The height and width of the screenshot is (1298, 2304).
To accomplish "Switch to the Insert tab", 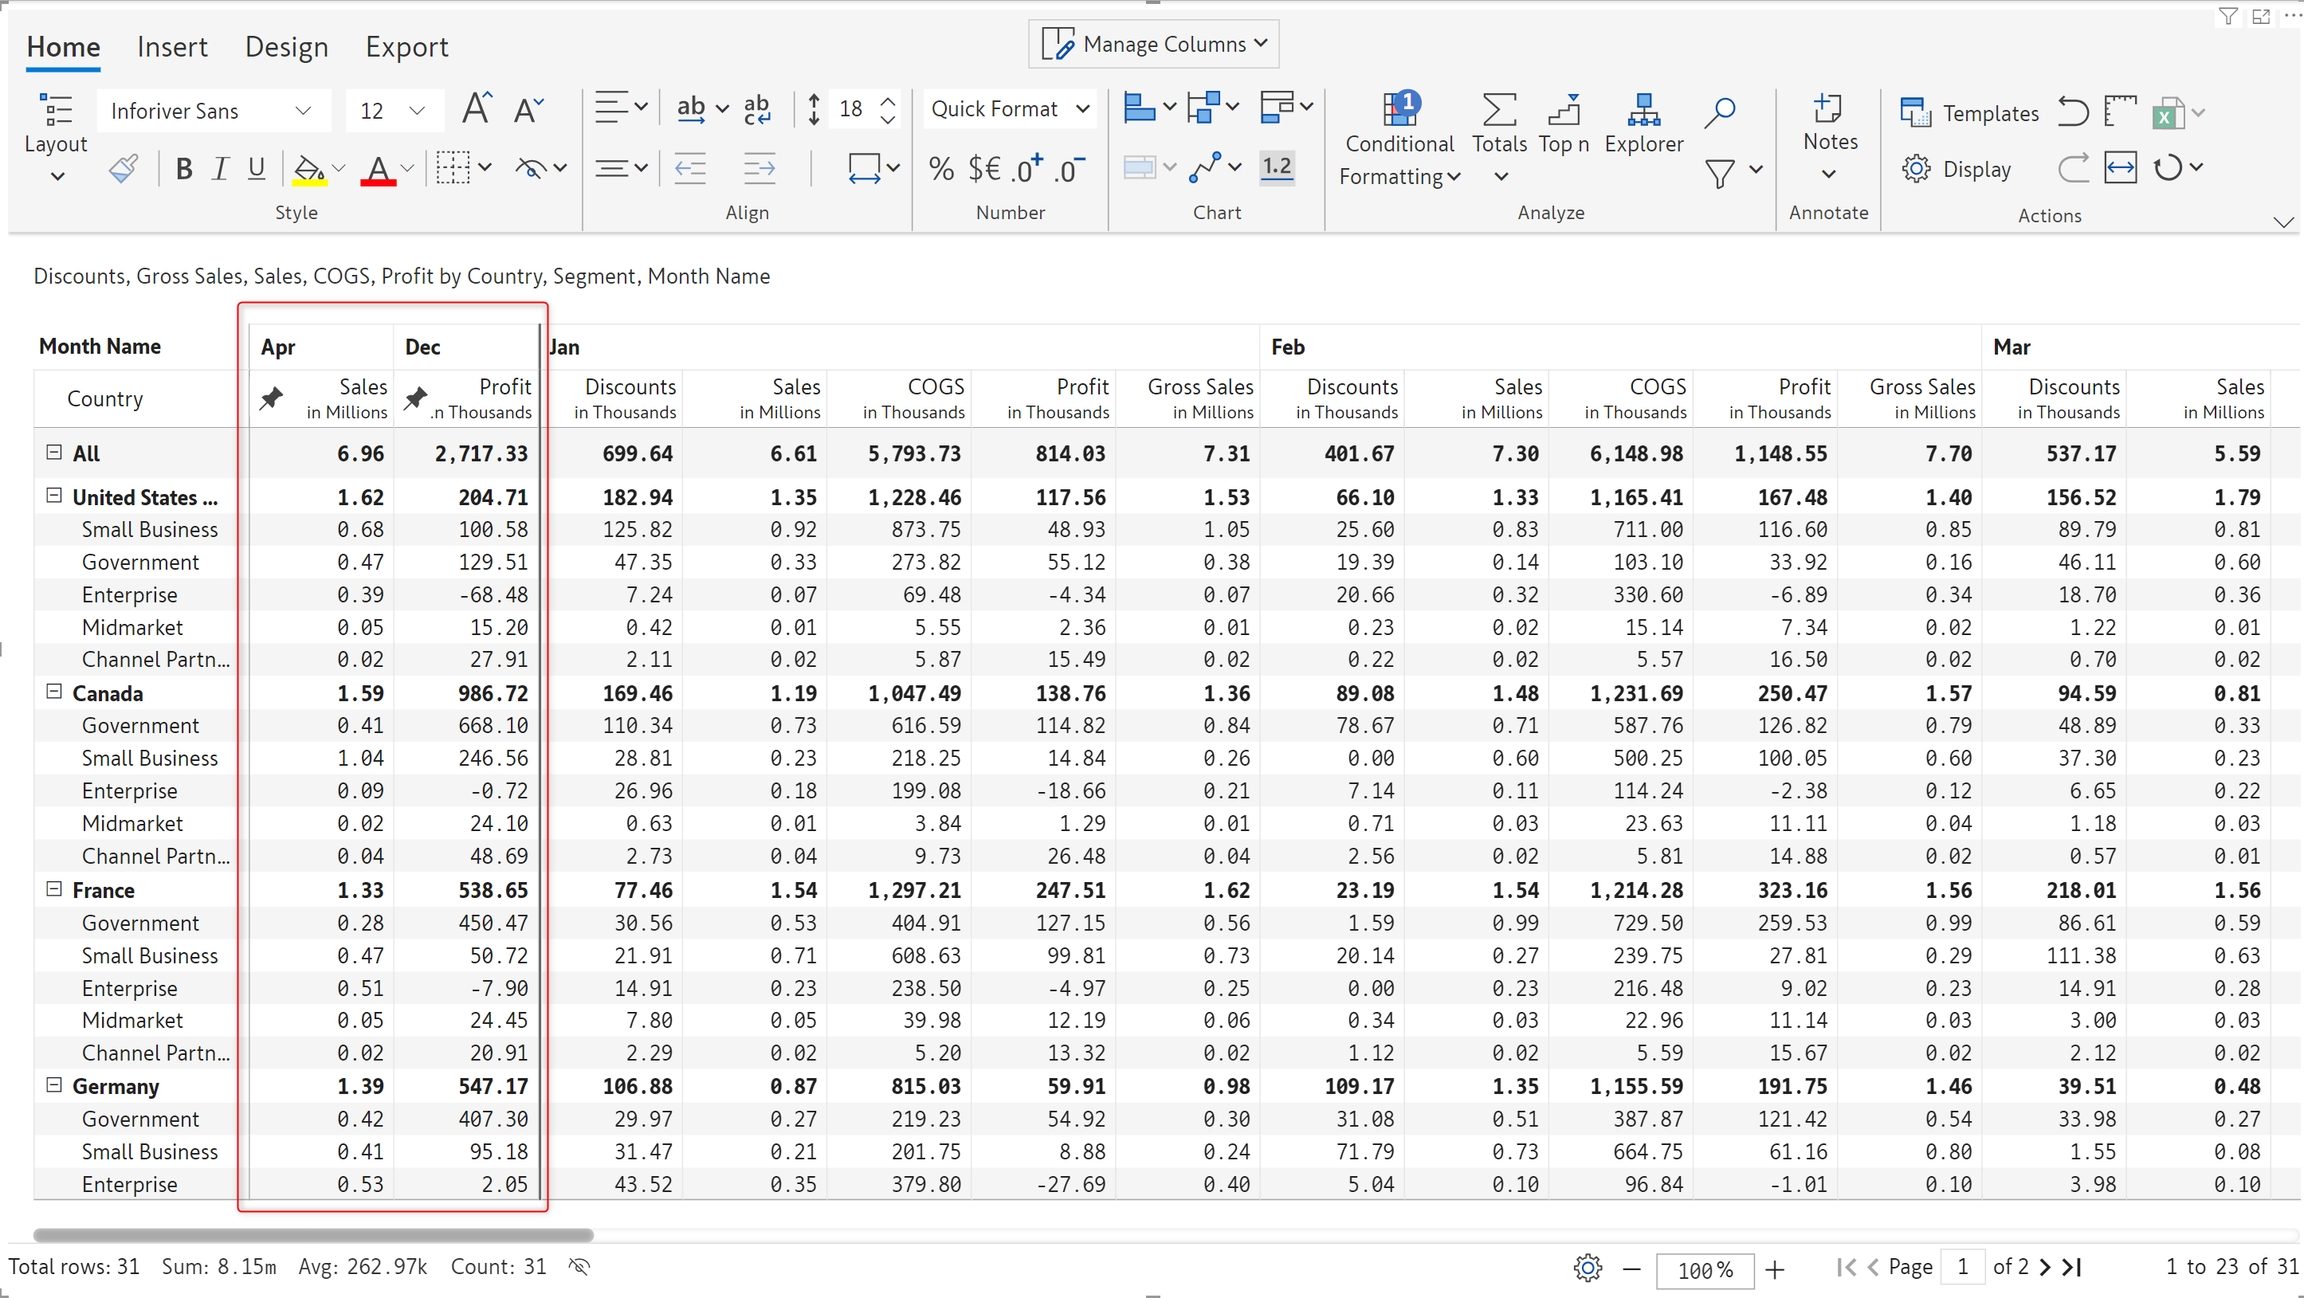I will (x=172, y=47).
